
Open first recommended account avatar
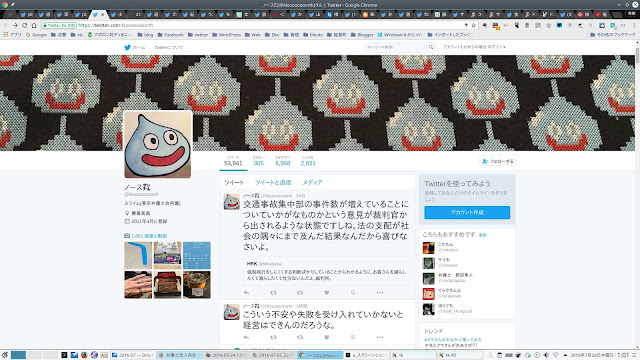[x=428, y=248]
